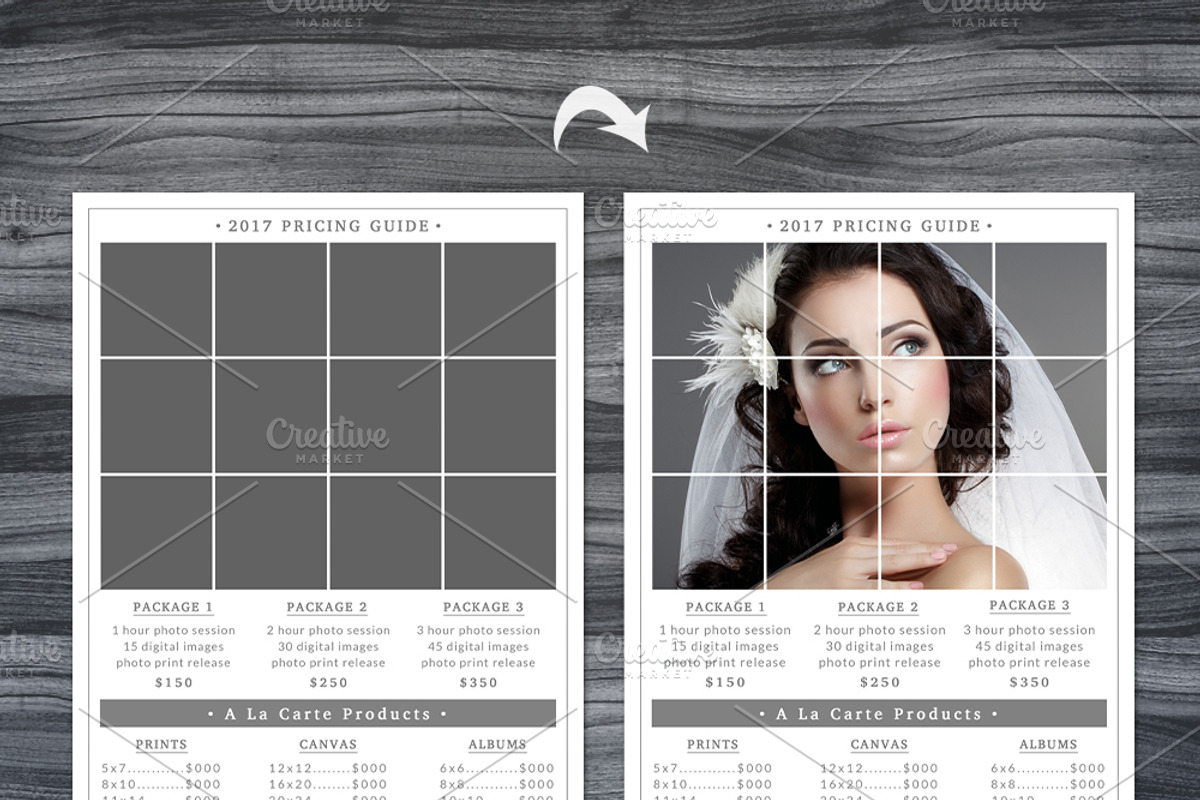Viewport: 1200px width, 800px height.
Task: Select the 8x10 print price row on blank-grid page
Action: pyautogui.click(x=161, y=785)
